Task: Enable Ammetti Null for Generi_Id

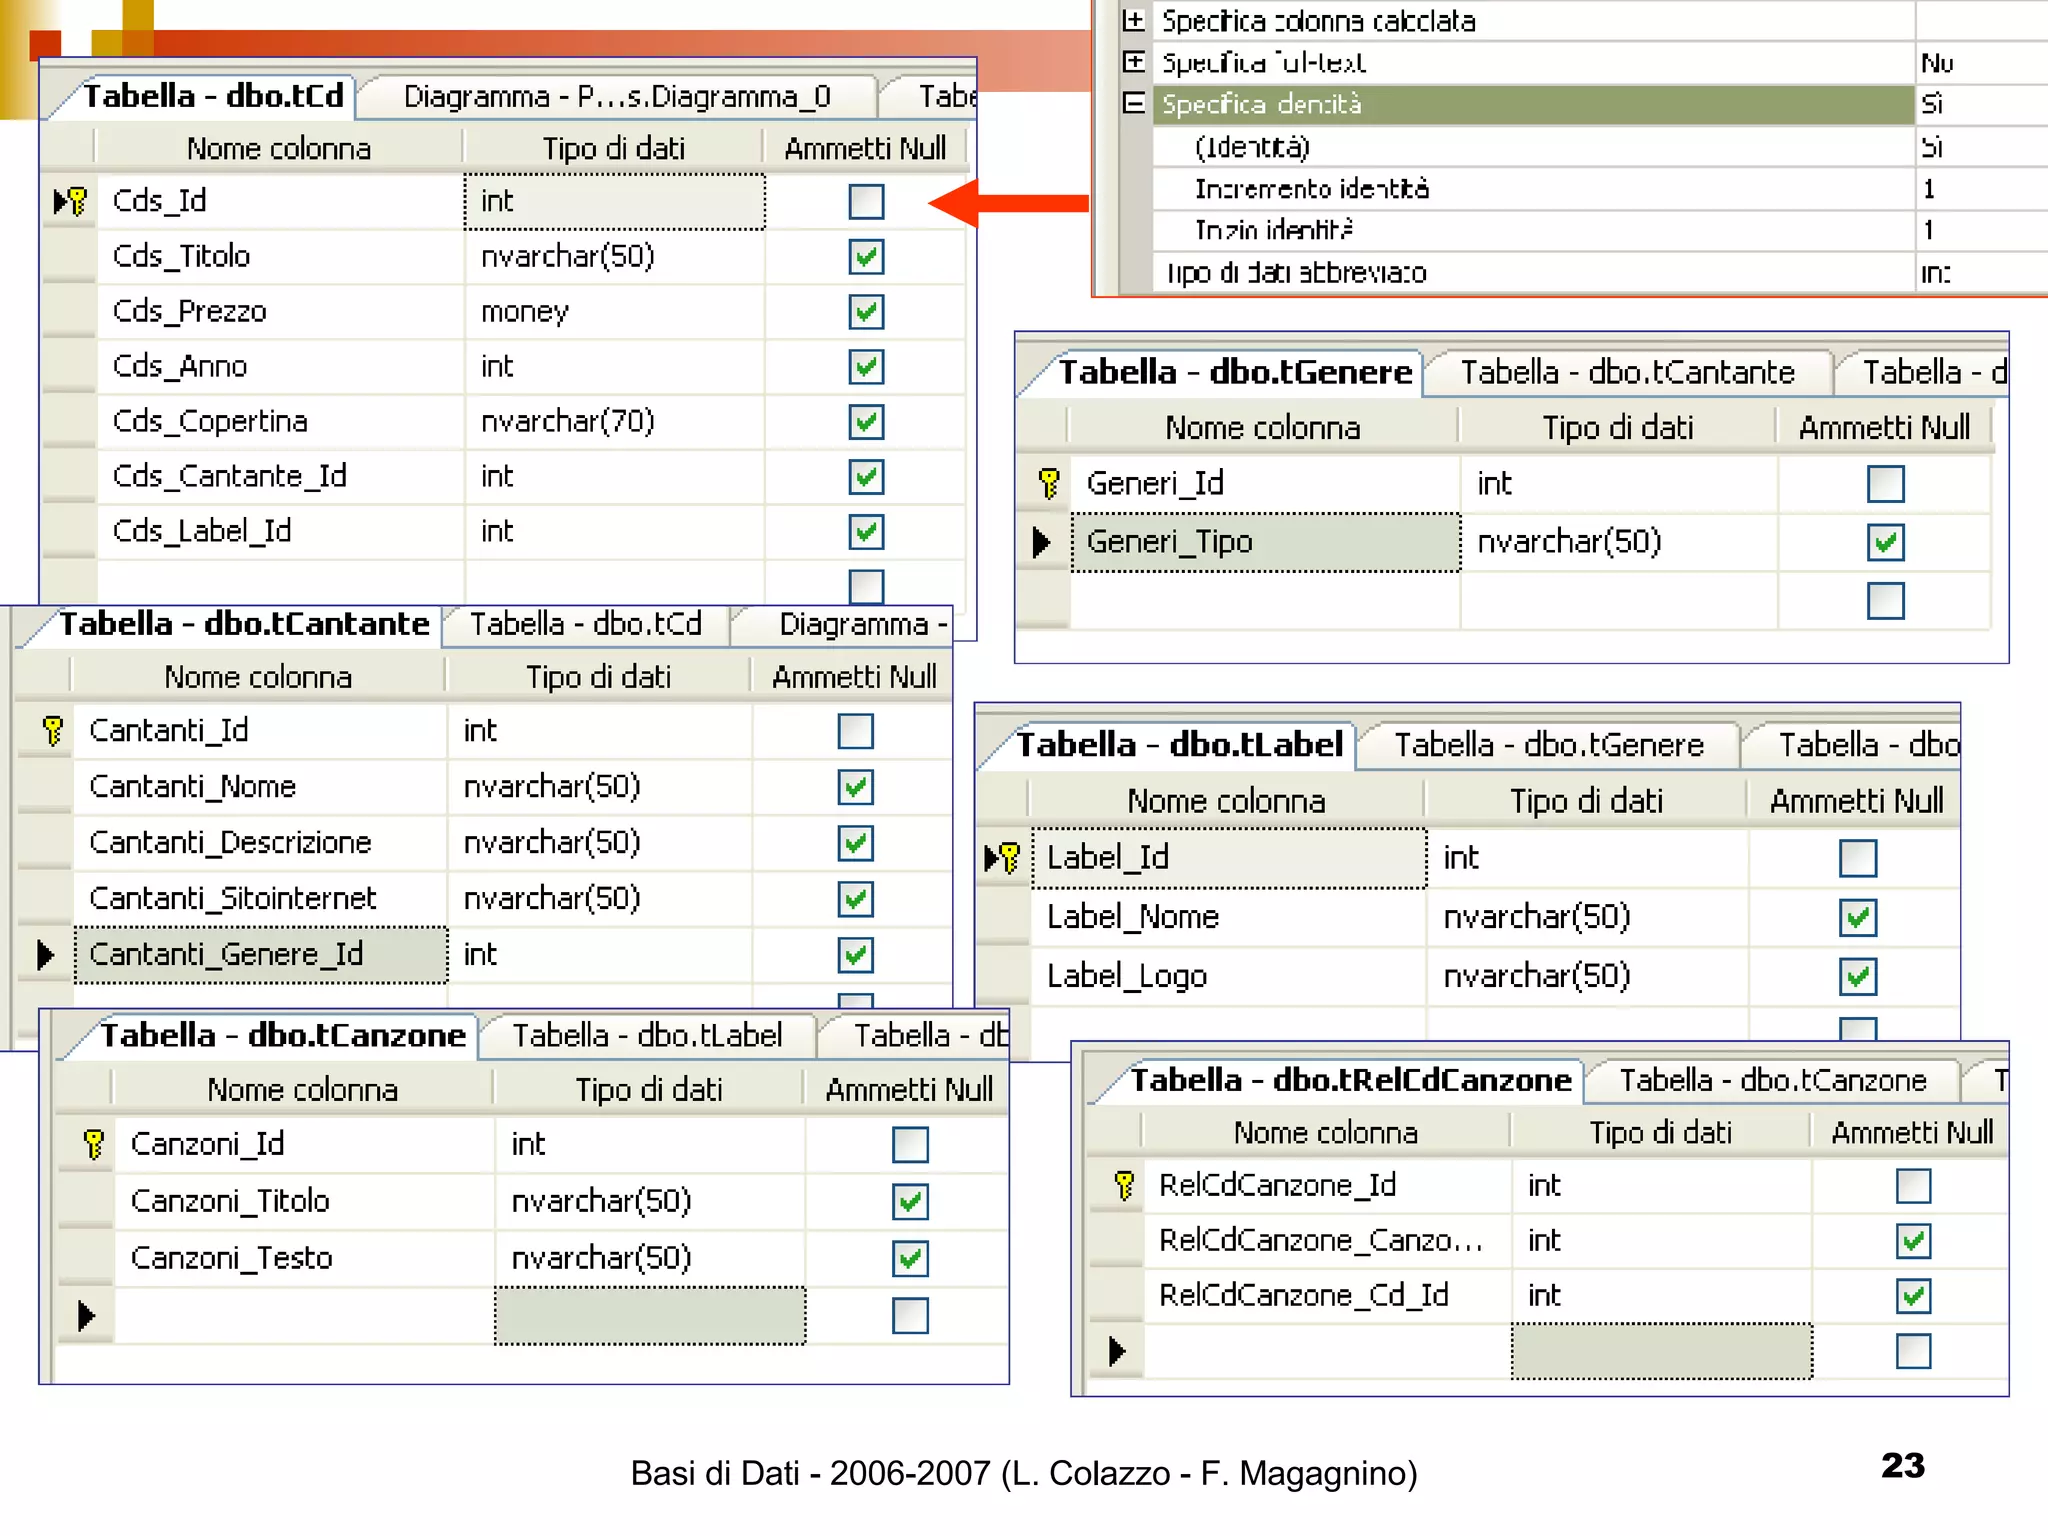Action: [x=1885, y=484]
